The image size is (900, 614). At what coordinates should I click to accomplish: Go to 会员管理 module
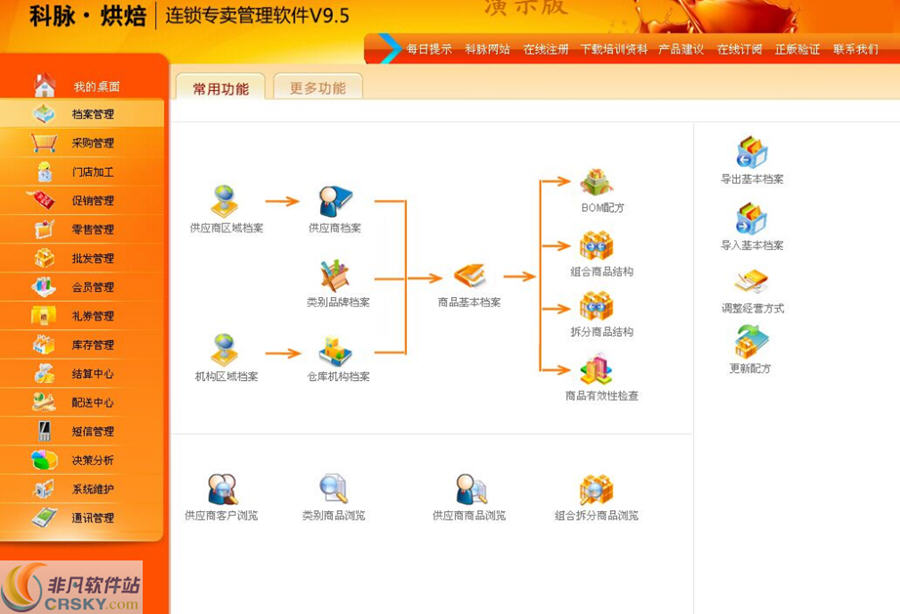82,287
